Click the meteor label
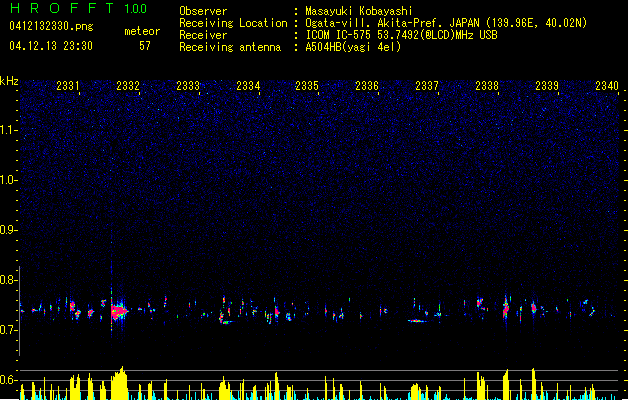Image resolution: width=629 pixels, height=400 pixels. coord(142,31)
